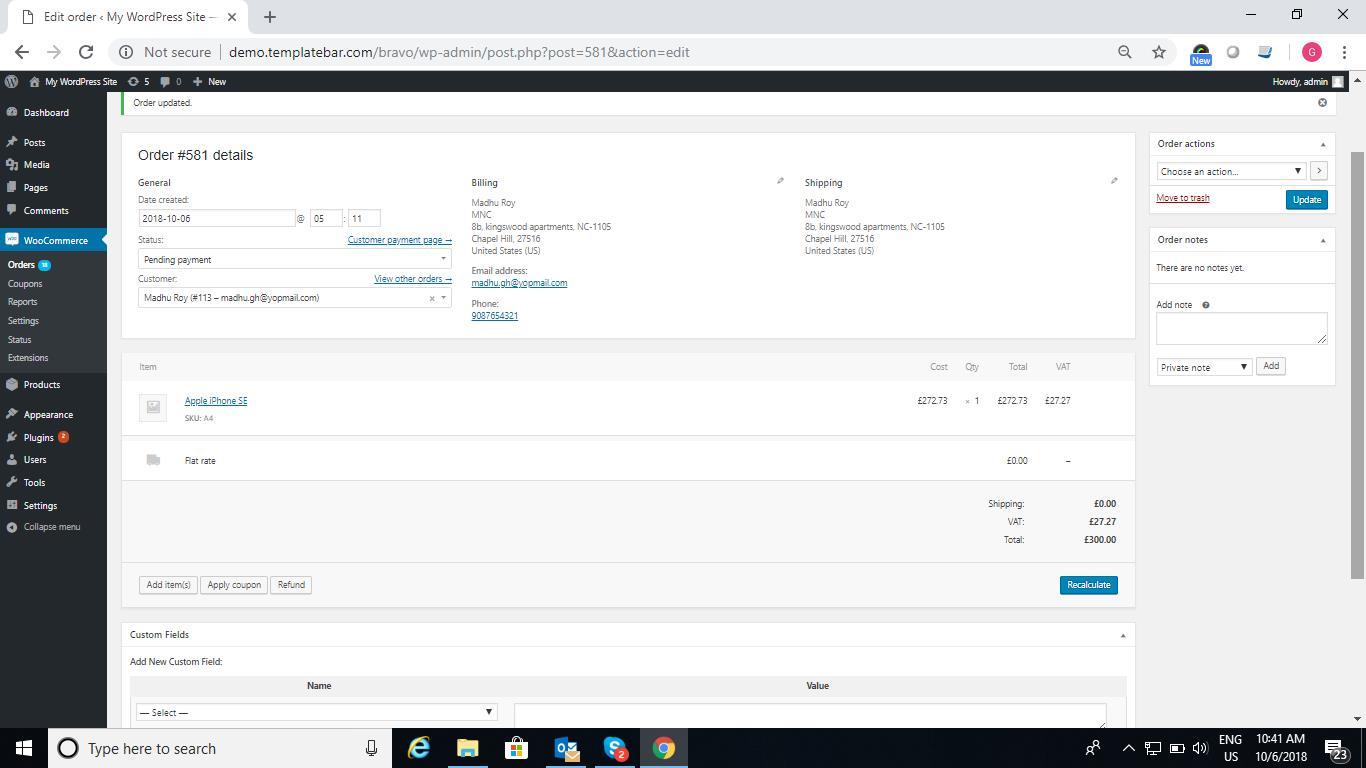Open My WordPress Site home link

pos(73,81)
